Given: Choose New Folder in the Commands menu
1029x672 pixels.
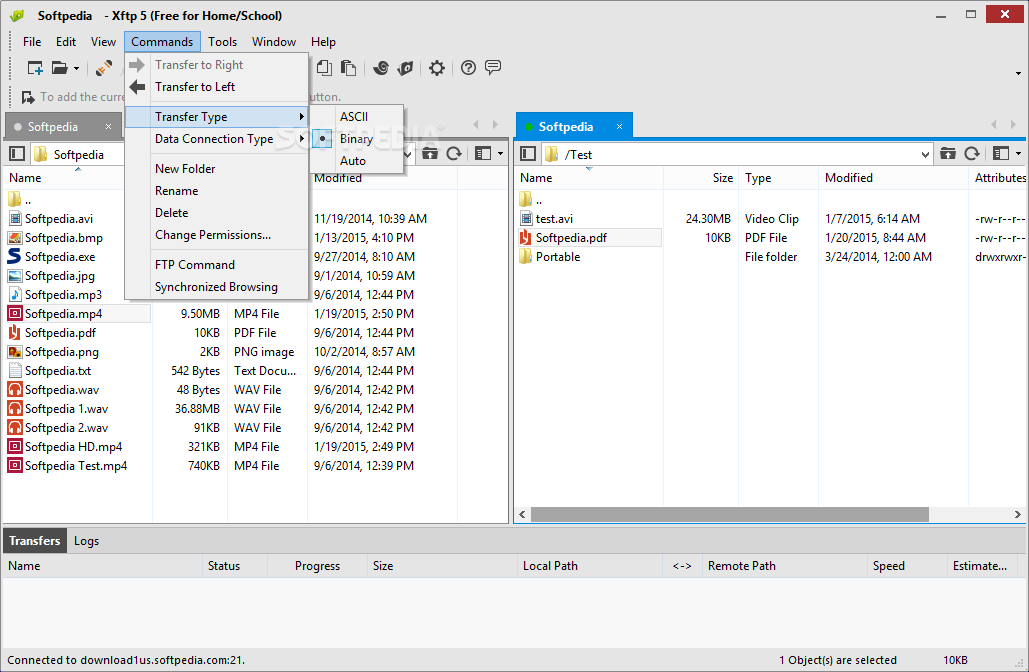Looking at the screenshot, I should [217, 169].
